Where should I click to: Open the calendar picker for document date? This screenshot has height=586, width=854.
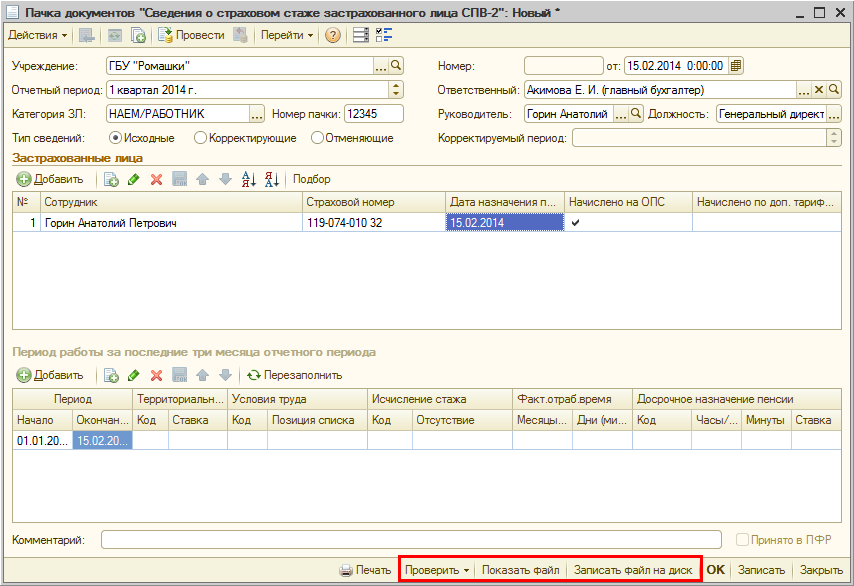pos(736,66)
